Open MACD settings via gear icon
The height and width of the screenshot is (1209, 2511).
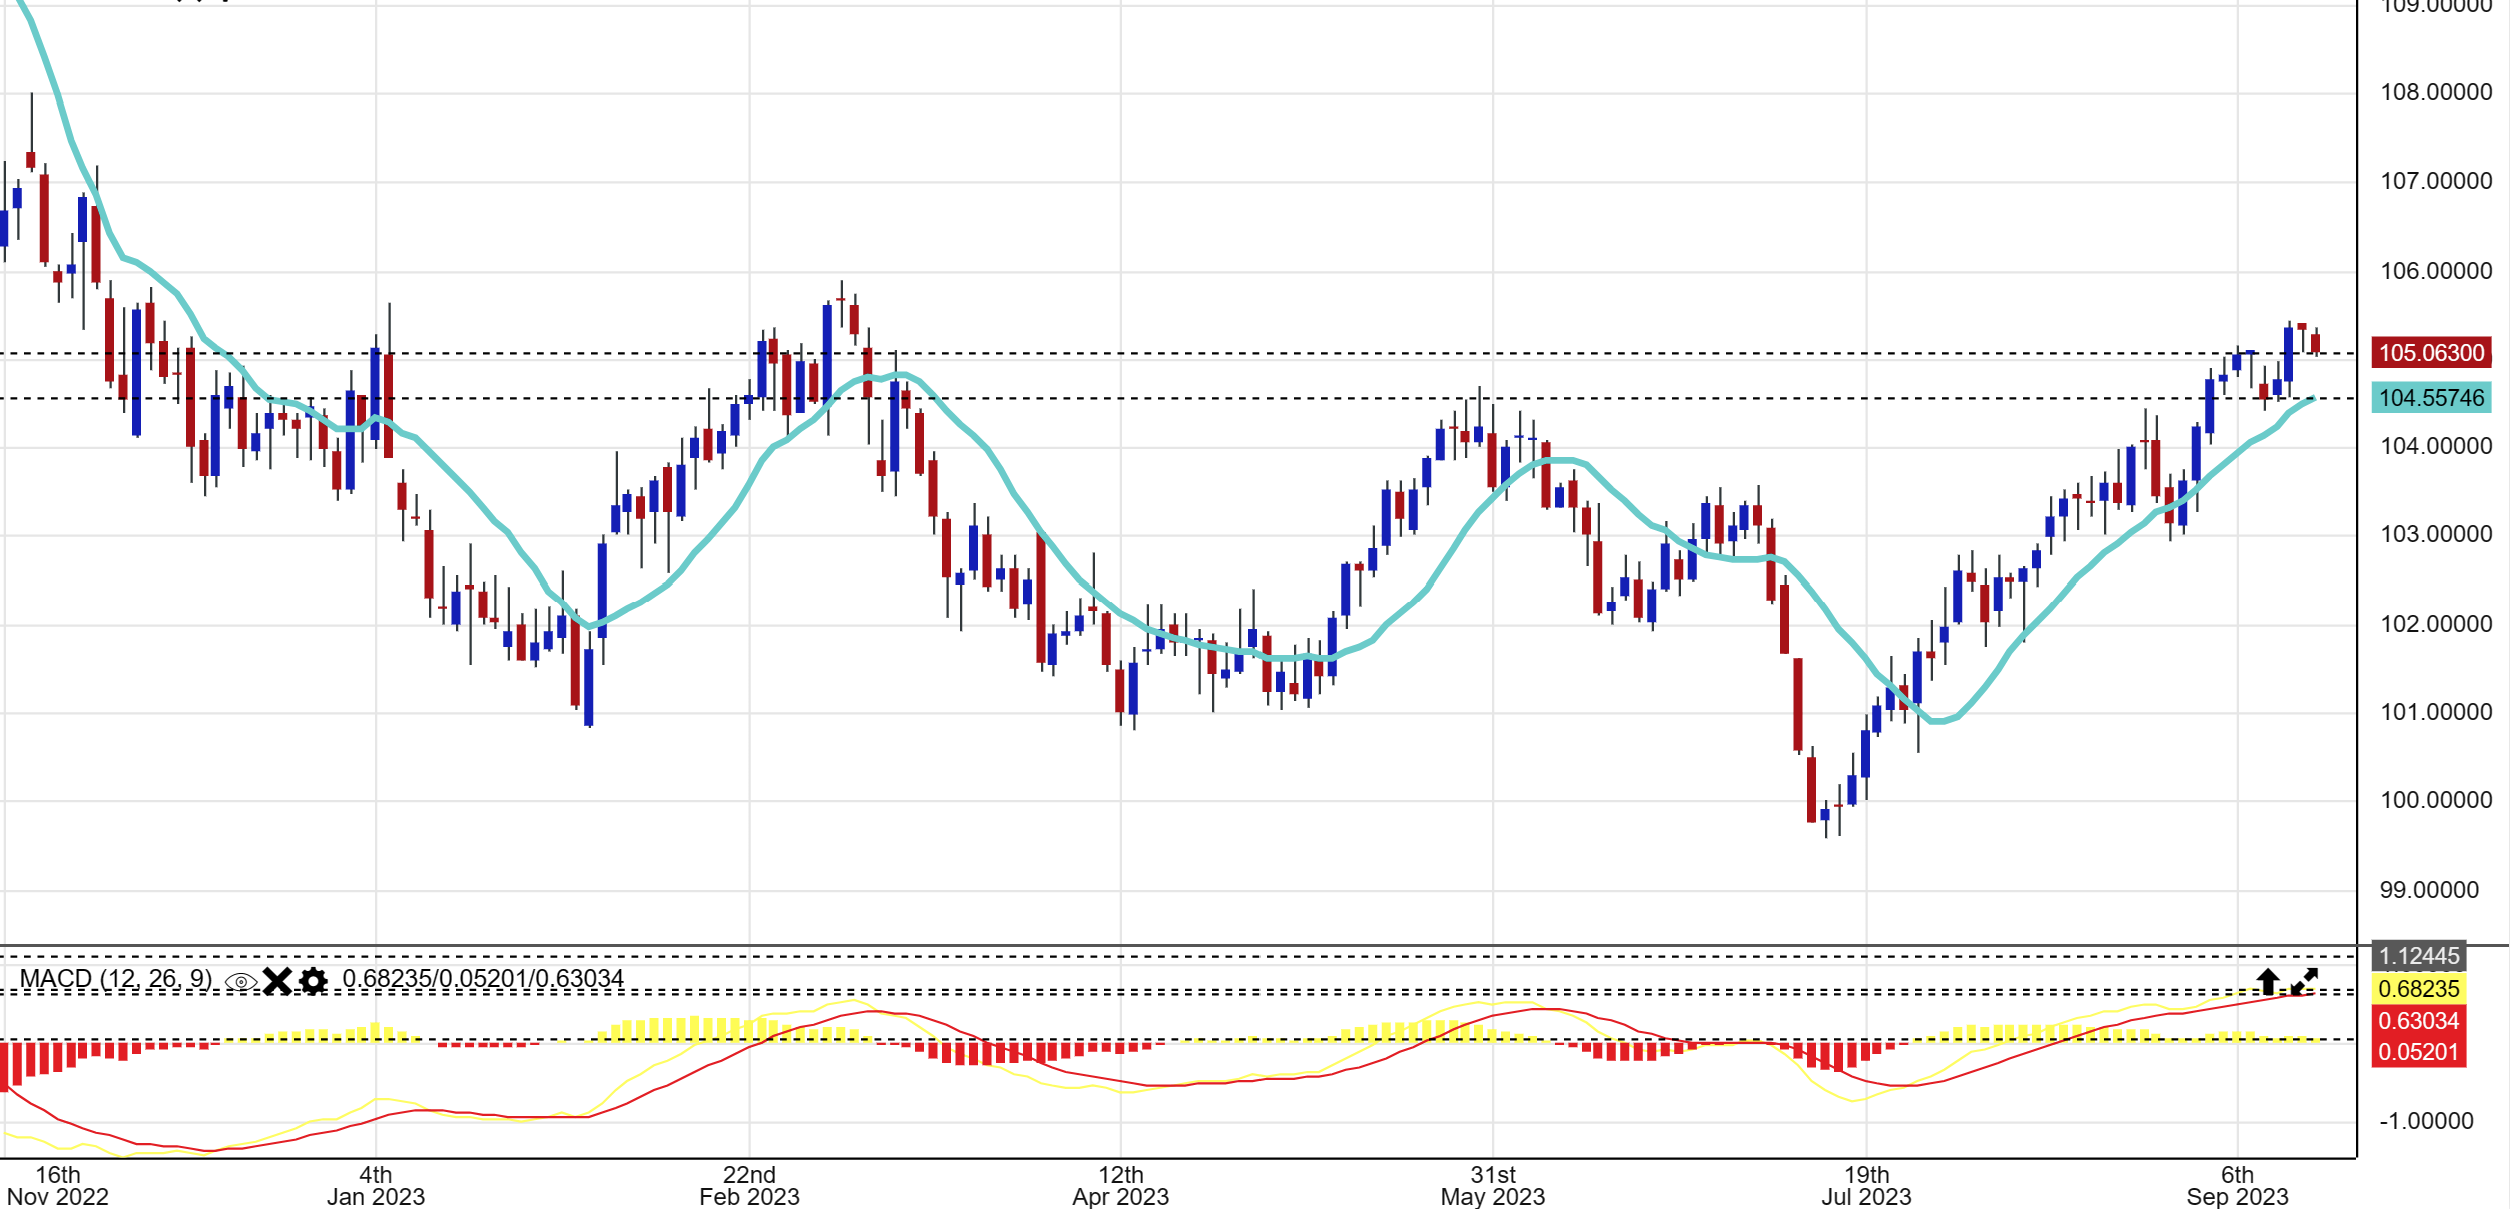(313, 981)
